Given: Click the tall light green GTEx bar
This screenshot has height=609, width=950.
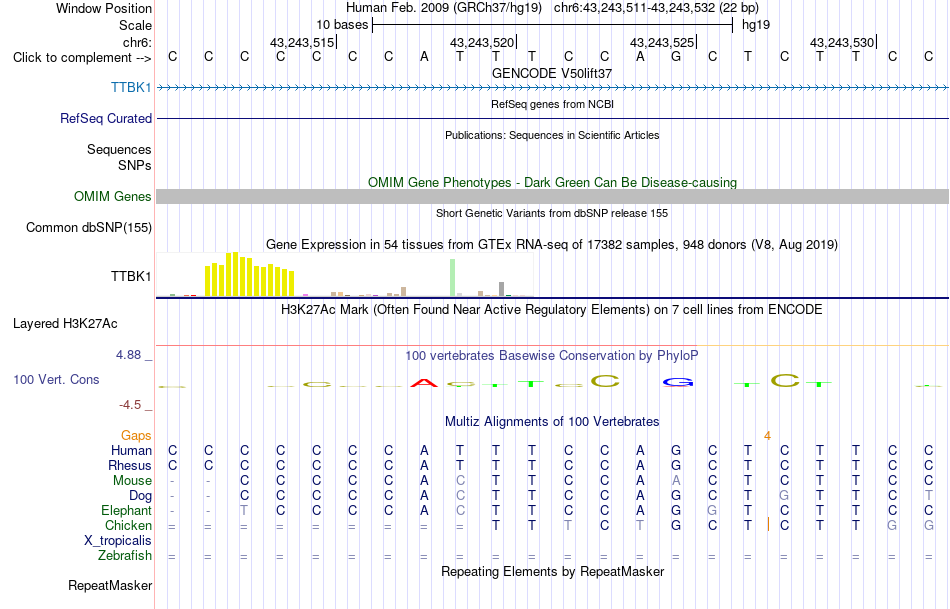Looking at the screenshot, I should (453, 278).
